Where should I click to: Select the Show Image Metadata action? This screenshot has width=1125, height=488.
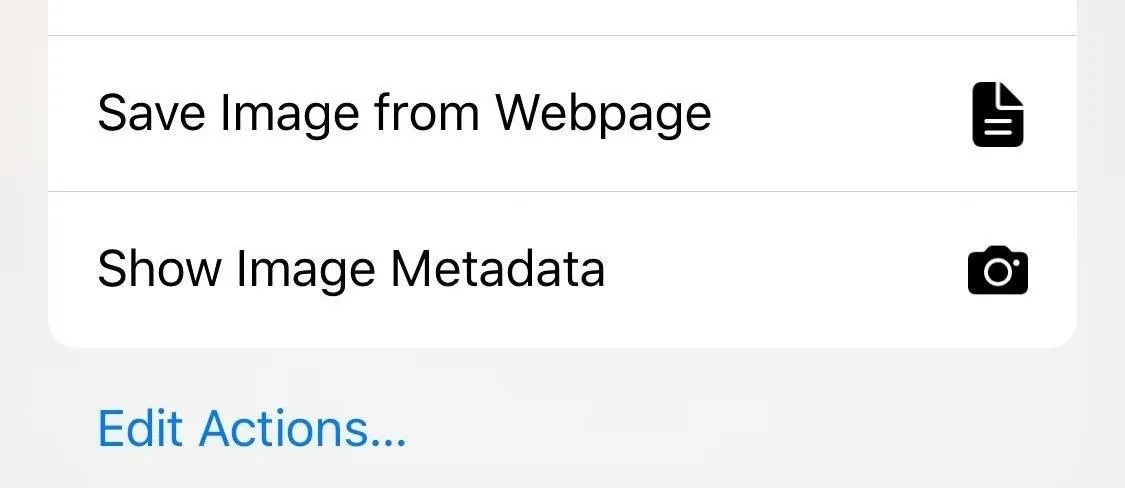(562, 270)
